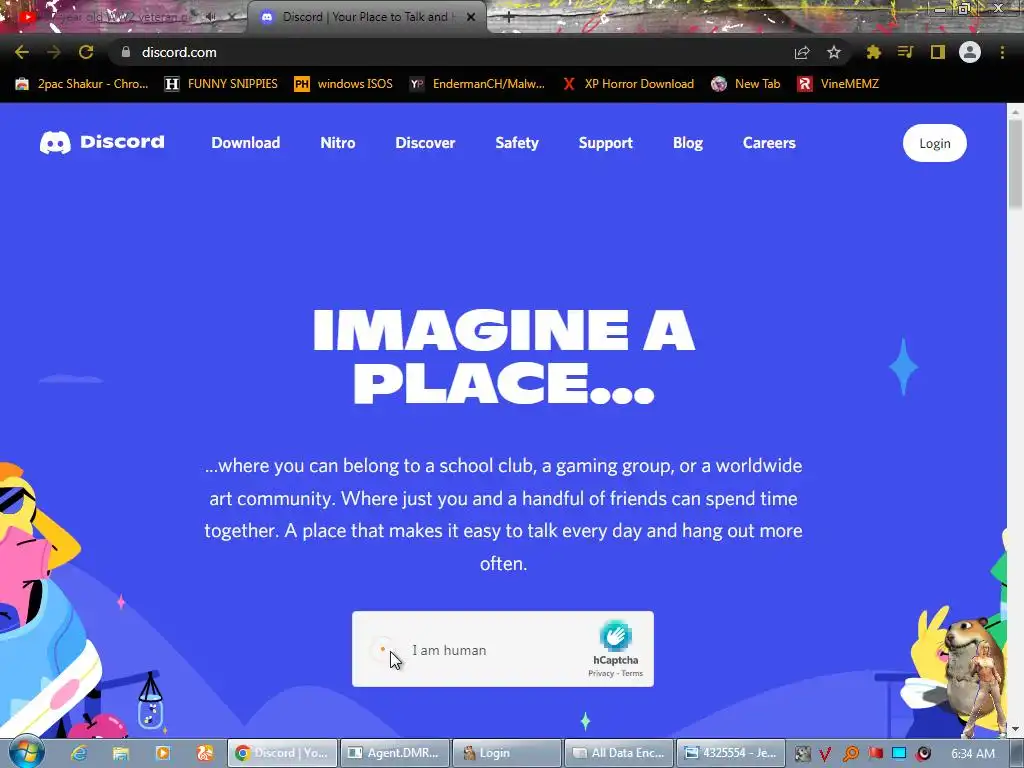
Task: Click the Discord Chrome taskbar button
Action: 282,753
